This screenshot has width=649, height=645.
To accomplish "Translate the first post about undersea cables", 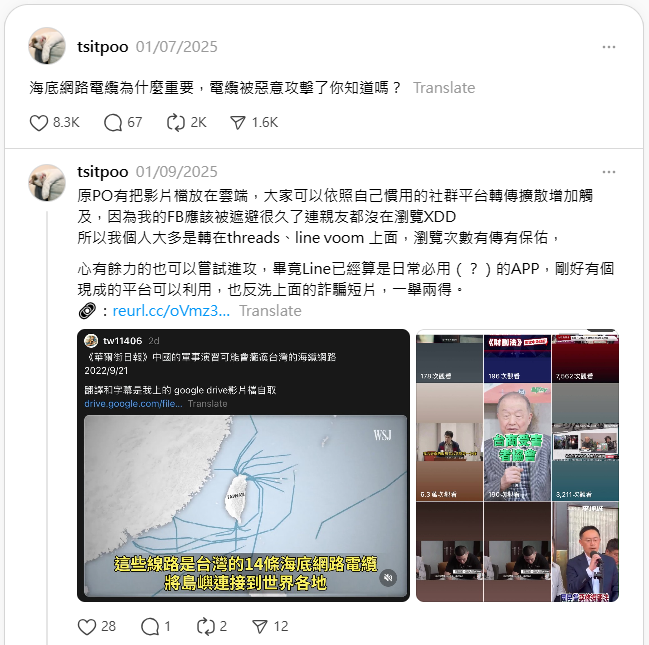I will click(444, 88).
